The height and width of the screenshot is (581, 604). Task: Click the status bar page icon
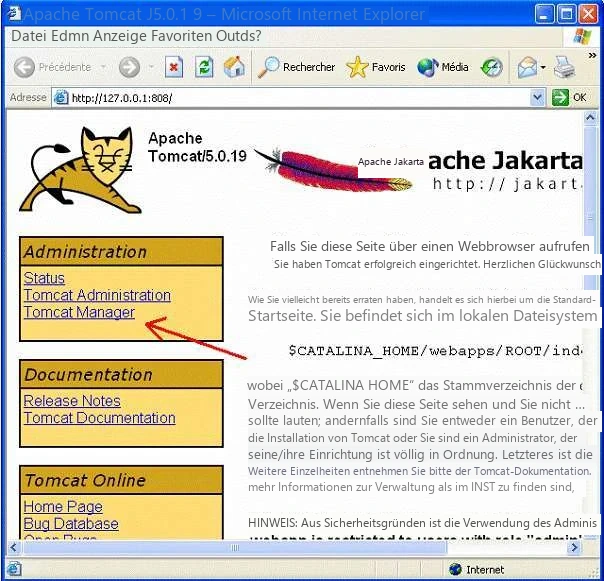pyautogui.click(x=14, y=569)
